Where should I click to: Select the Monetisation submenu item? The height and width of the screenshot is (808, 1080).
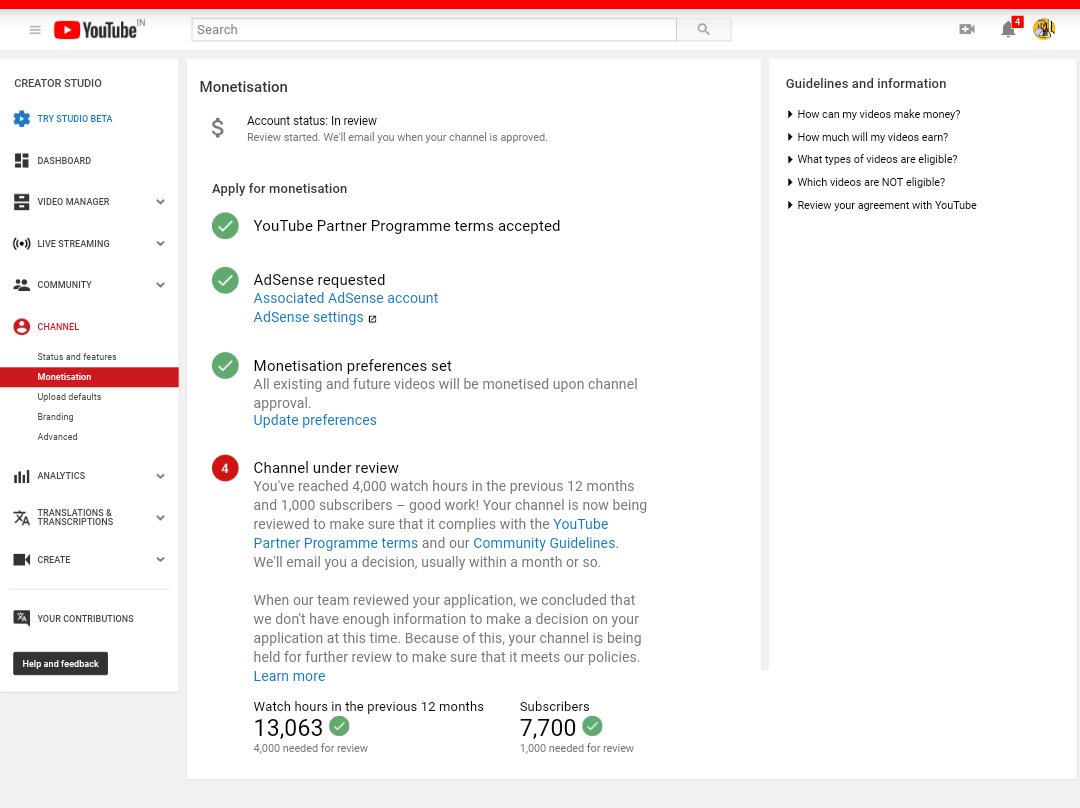click(x=90, y=377)
